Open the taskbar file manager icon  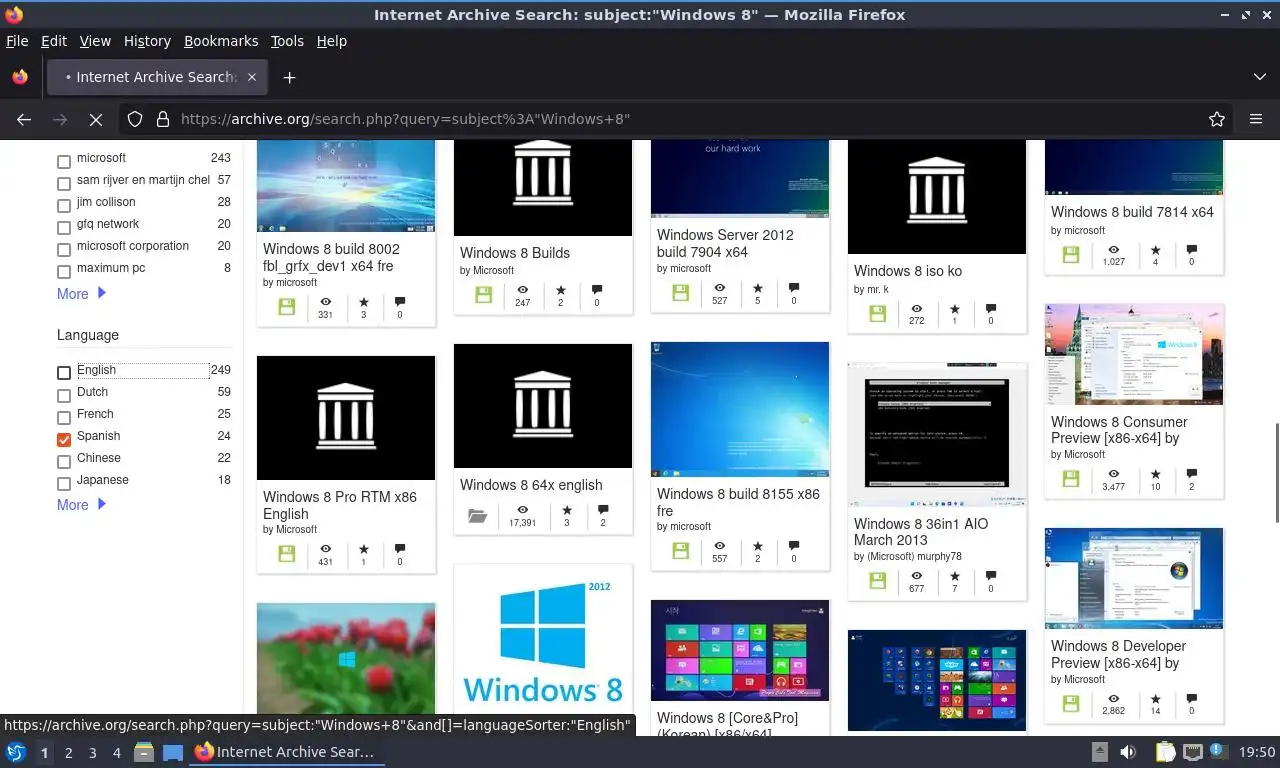[143, 752]
